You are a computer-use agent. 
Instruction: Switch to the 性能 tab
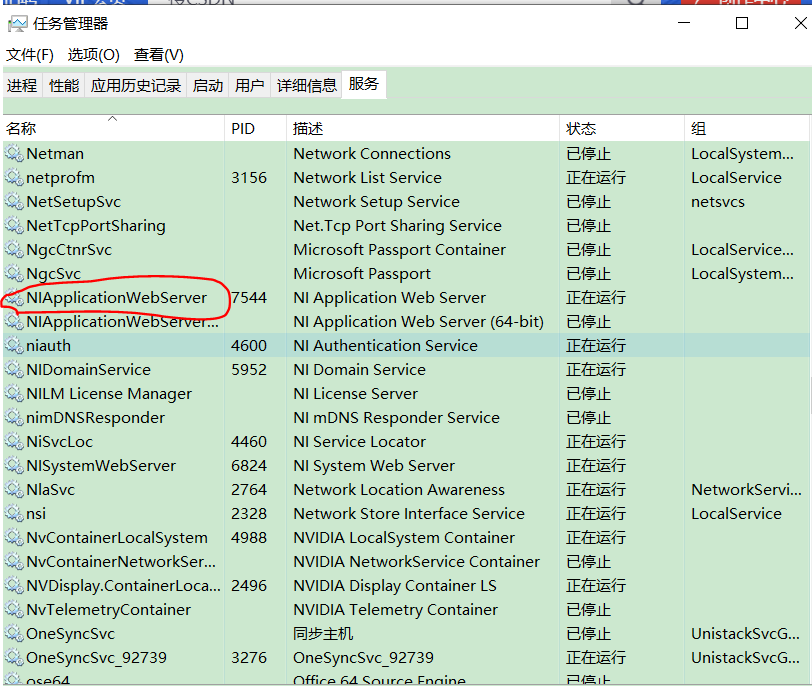[62, 85]
